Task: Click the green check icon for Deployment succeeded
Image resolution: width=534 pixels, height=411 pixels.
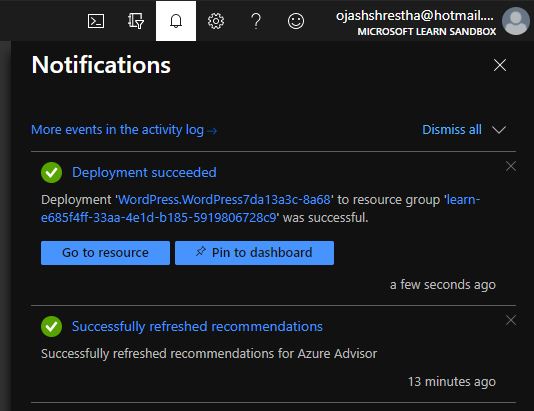Action: [51, 173]
